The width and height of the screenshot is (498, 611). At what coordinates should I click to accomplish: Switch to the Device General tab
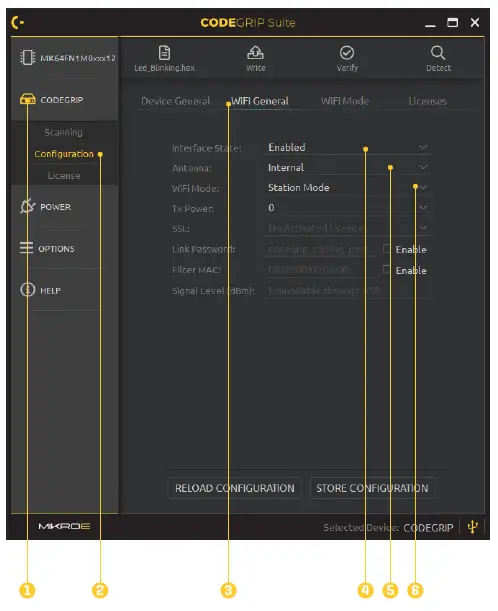pyautogui.click(x=175, y=101)
